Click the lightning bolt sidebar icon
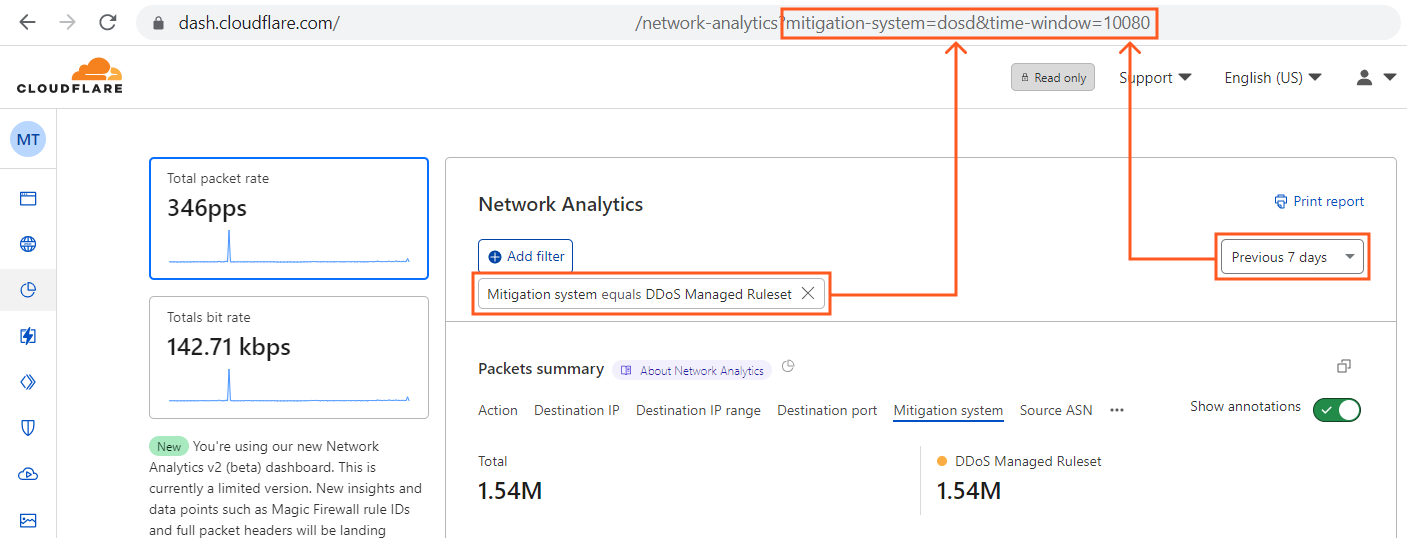This screenshot has height=538, width=1407. [x=28, y=336]
